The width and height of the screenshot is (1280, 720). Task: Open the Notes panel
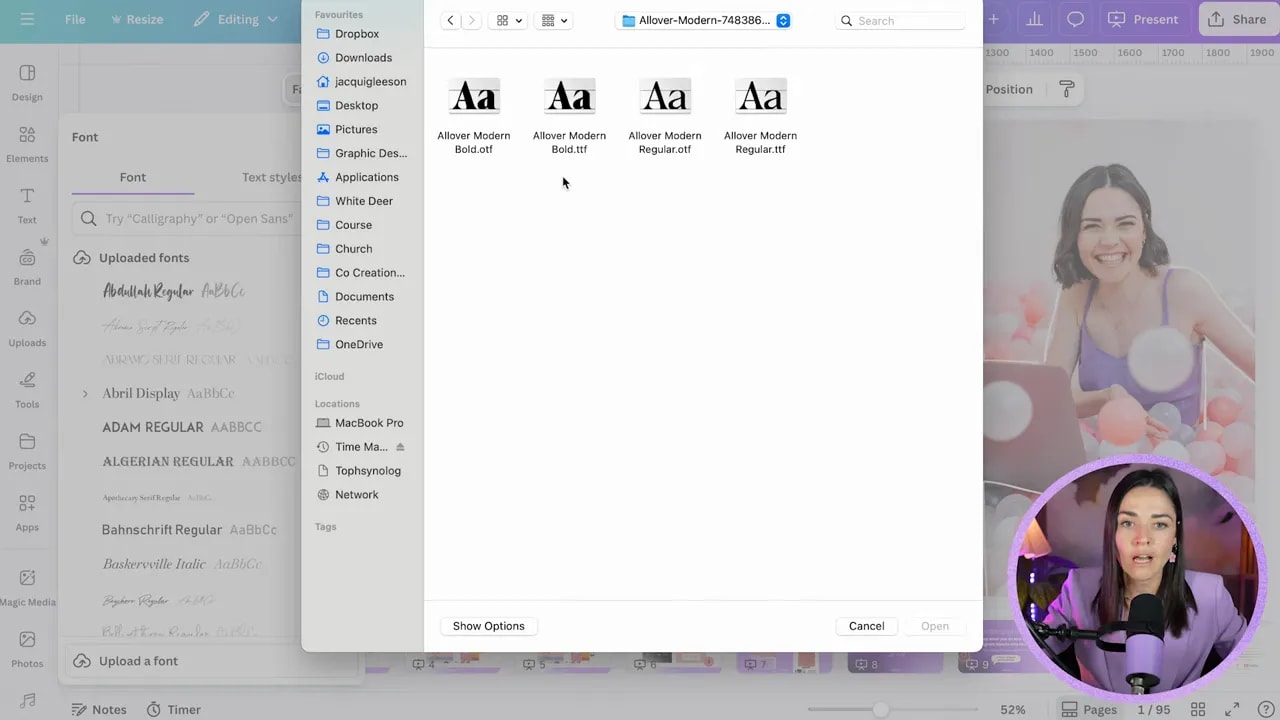[x=98, y=709]
